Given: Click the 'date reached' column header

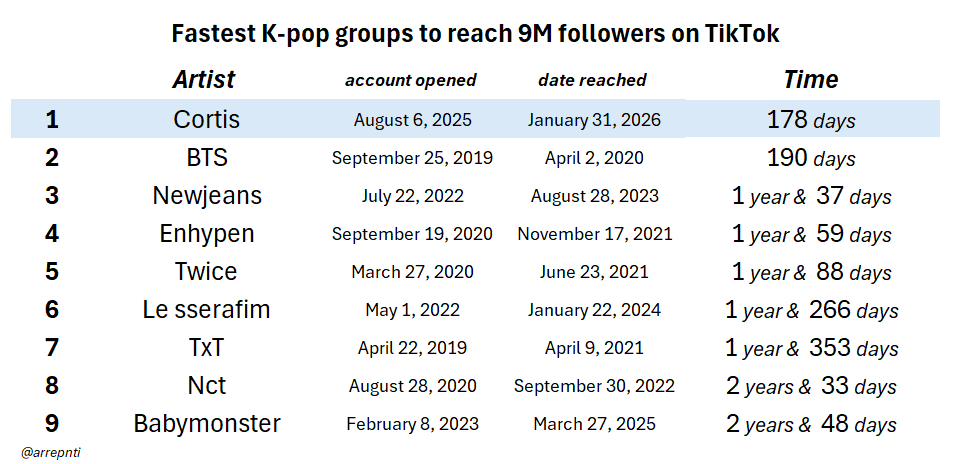Looking at the screenshot, I should pos(592,80).
